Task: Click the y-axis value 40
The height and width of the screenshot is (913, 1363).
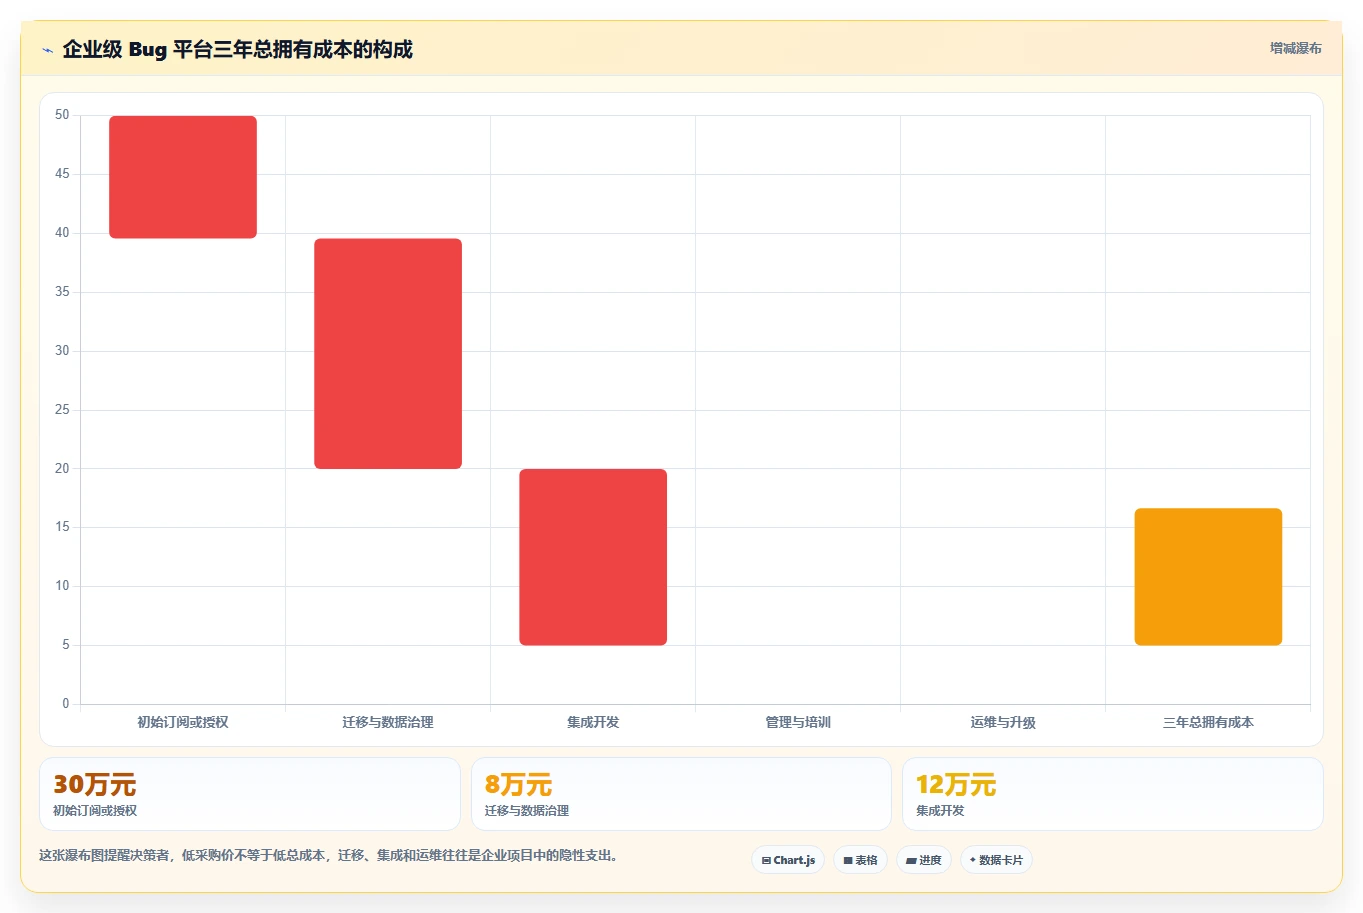Action: [x=62, y=233]
